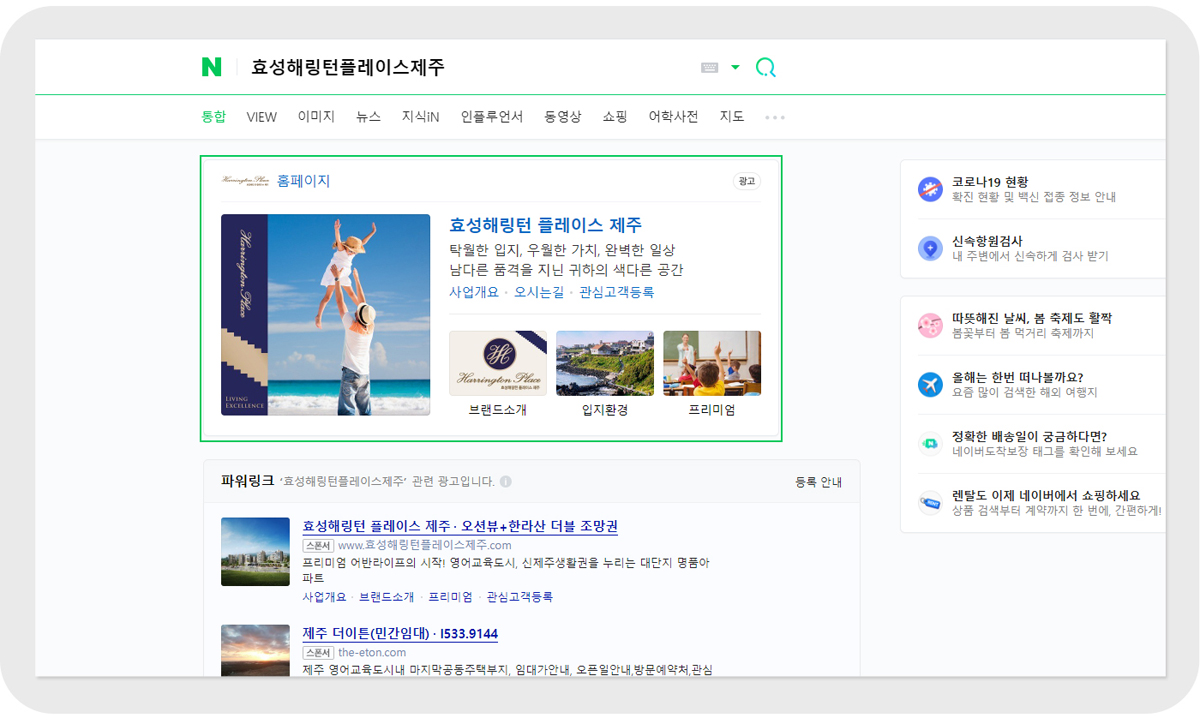Screen dimensions: 1200x724
Task: Click the airplane travel icon
Action: pyautogui.click(x=930, y=384)
